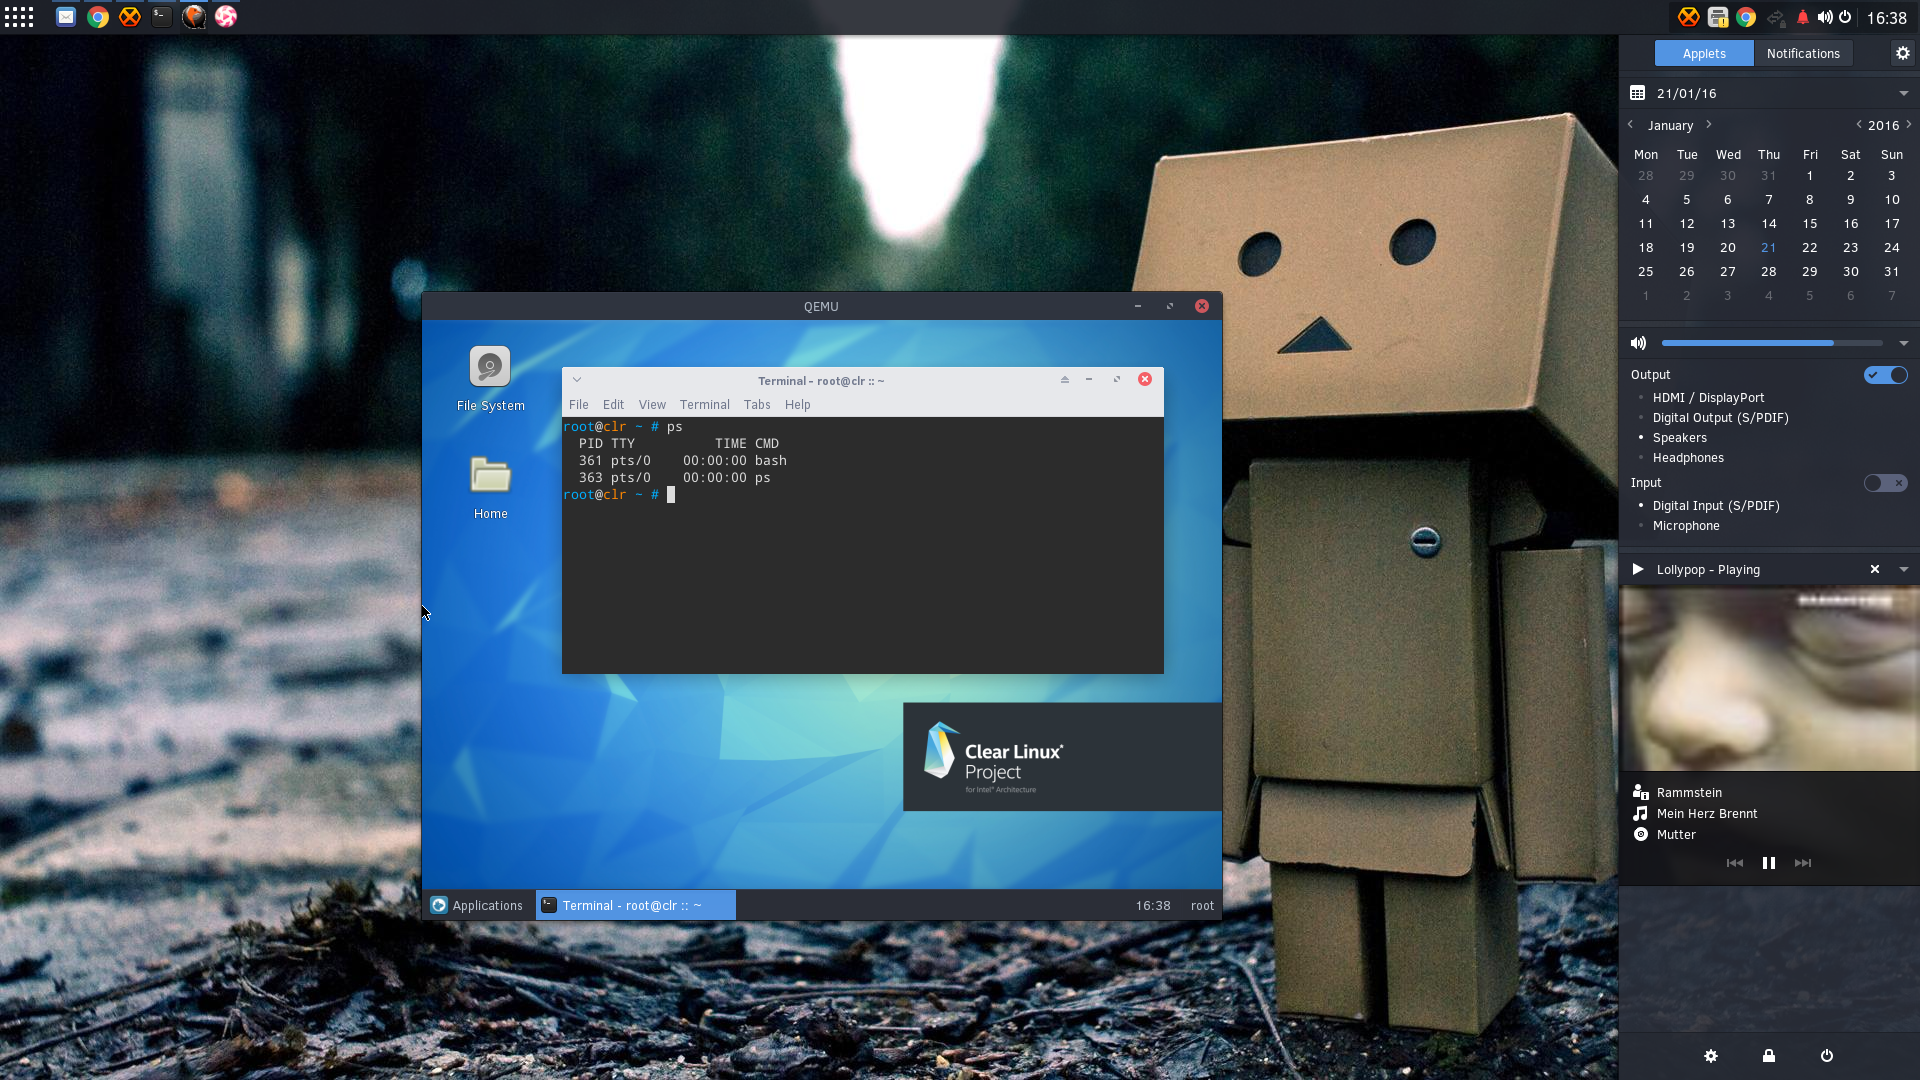This screenshot has height=1080, width=1920.
Task: Open the network connection tray icon
Action: click(x=1775, y=17)
